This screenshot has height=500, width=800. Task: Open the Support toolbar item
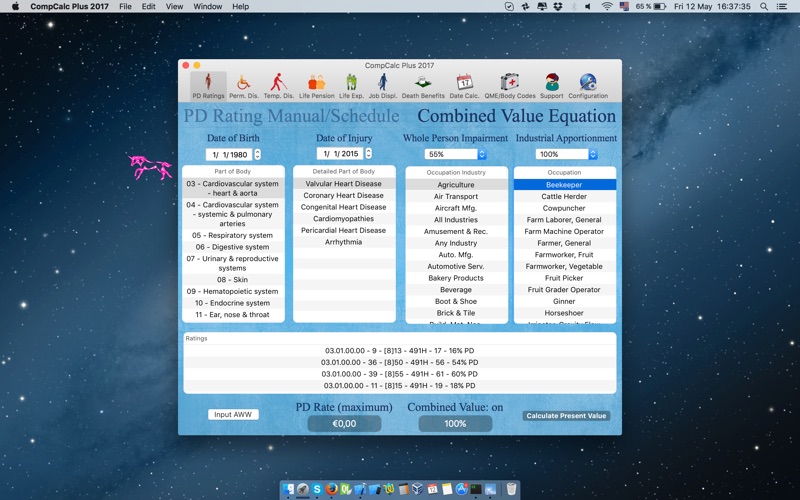point(552,86)
